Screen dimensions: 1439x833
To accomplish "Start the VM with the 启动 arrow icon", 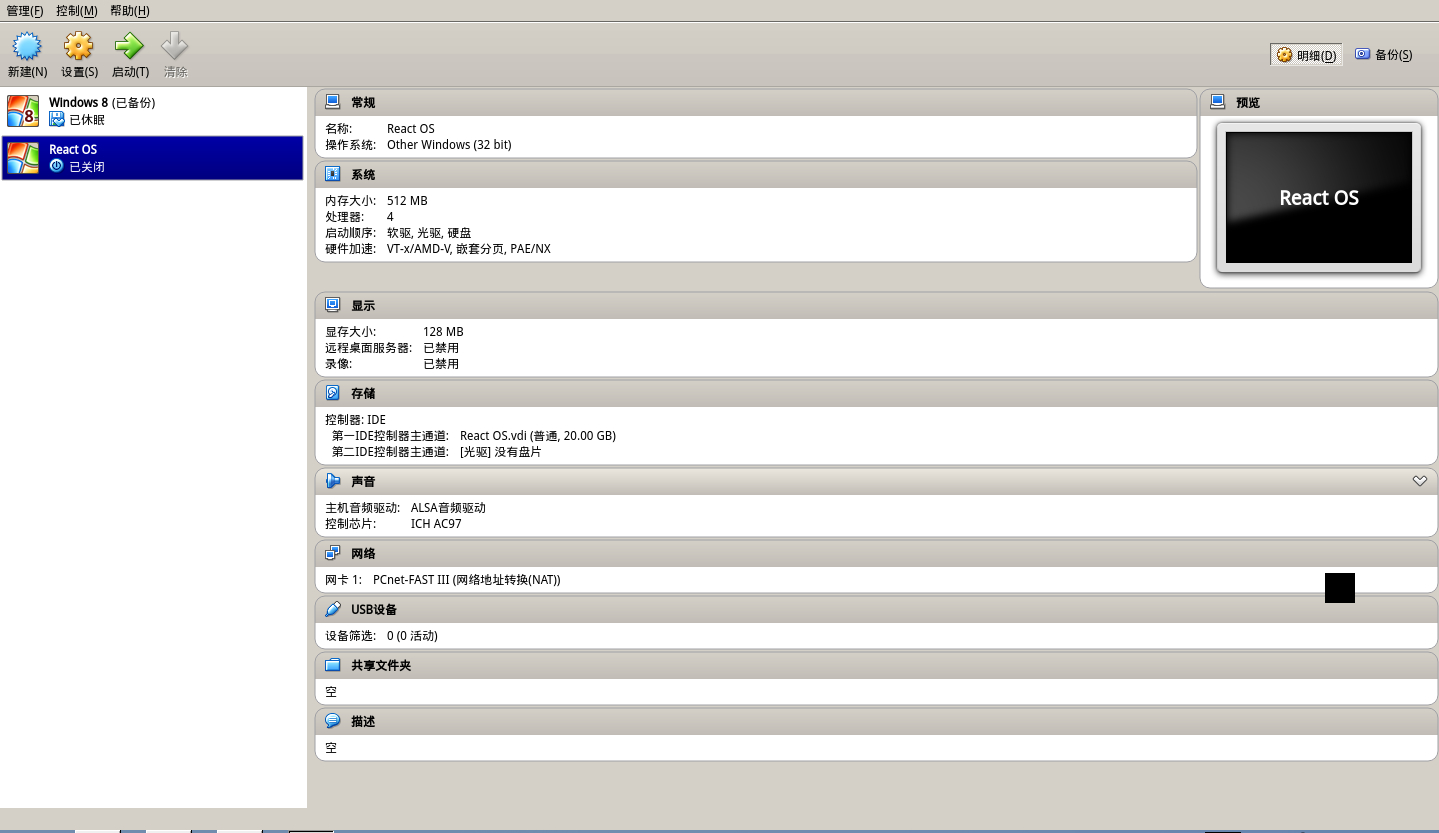I will click(x=130, y=46).
